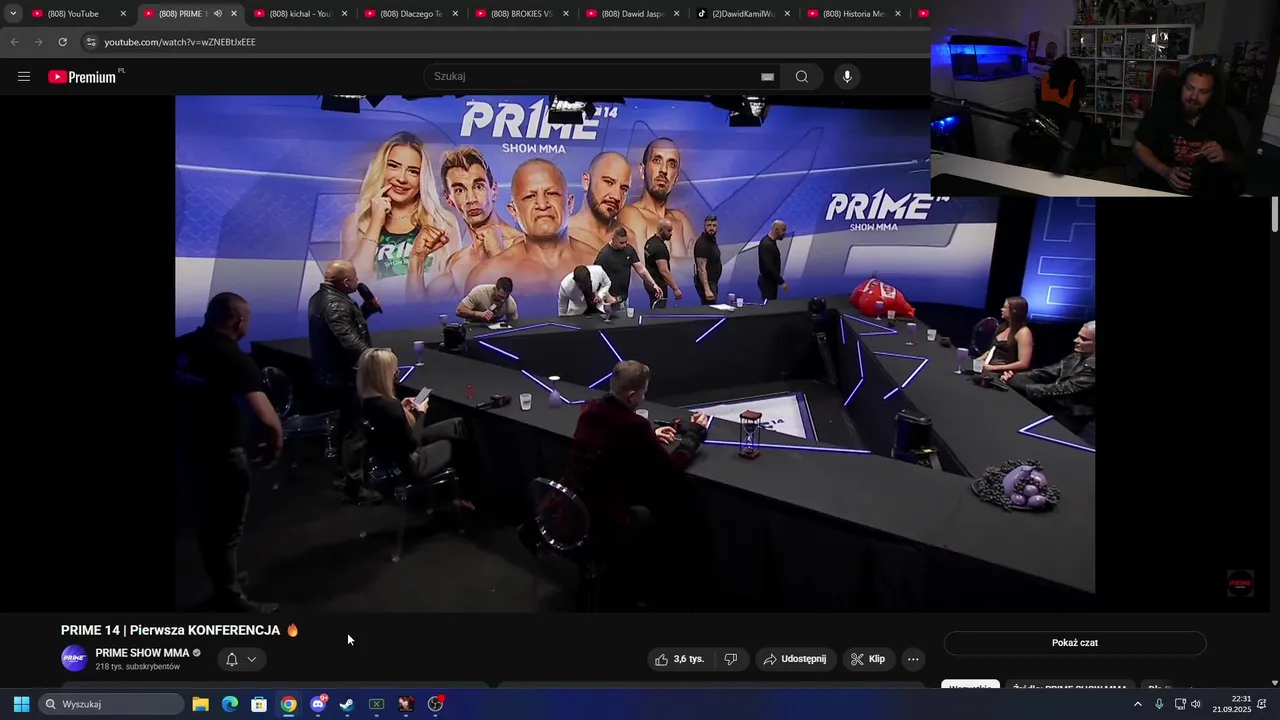1280x720 pixels.
Task: Click the Wyszukaj taskbar search box
Action: tap(112, 704)
